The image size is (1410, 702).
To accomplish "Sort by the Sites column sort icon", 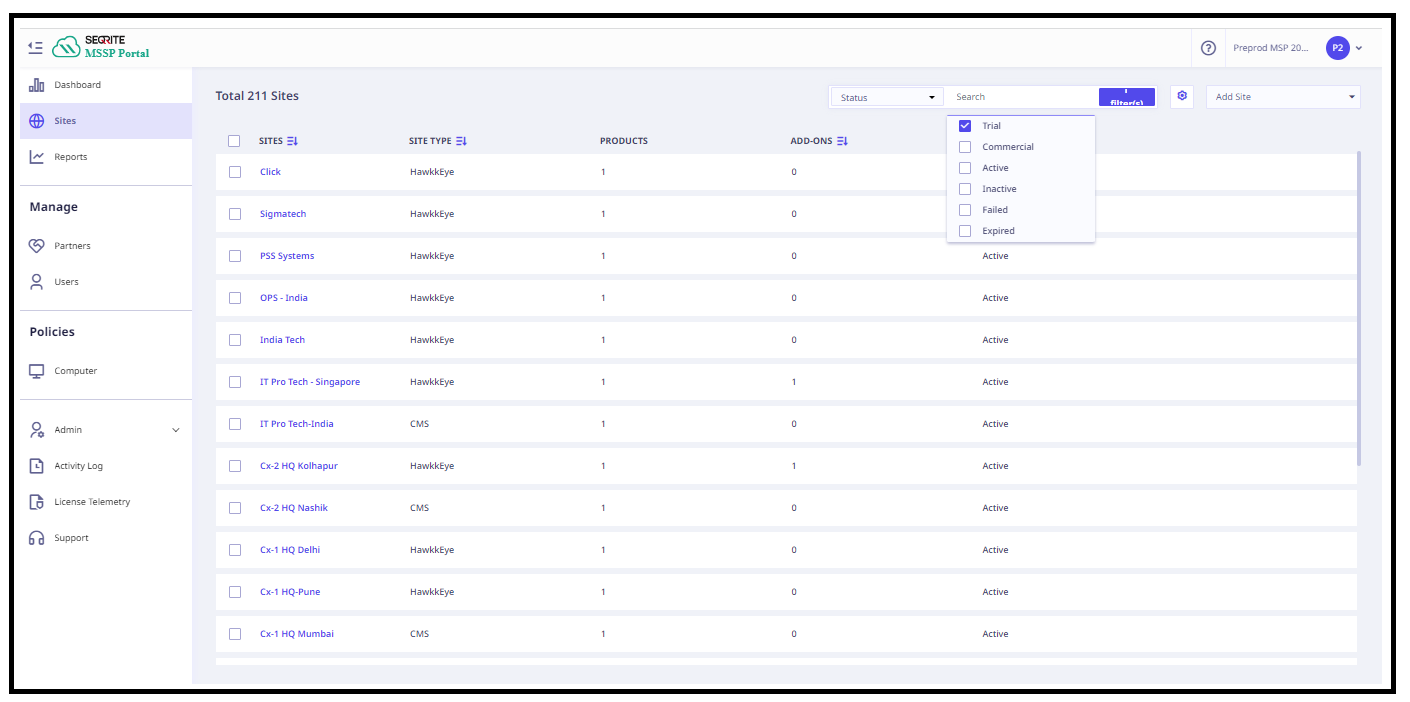I will point(292,141).
